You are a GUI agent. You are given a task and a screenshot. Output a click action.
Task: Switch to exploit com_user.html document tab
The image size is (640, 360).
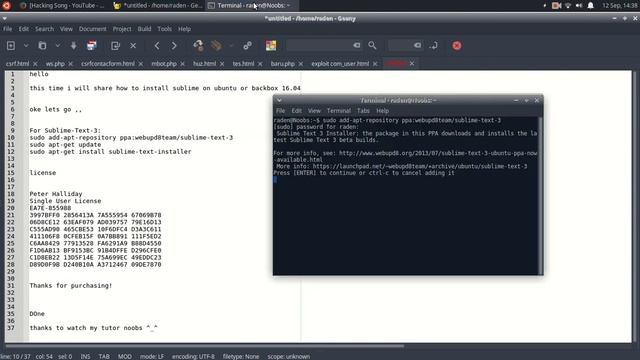click(x=340, y=64)
